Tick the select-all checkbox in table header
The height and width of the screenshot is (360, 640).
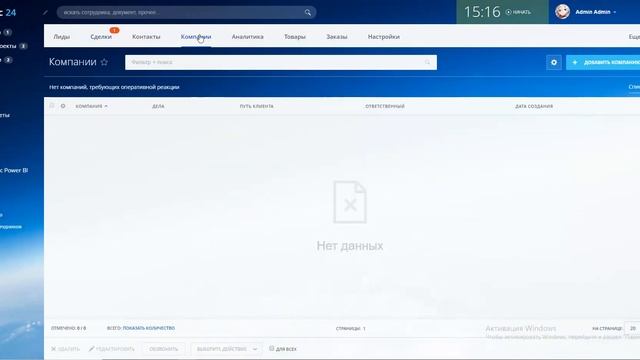coord(52,106)
